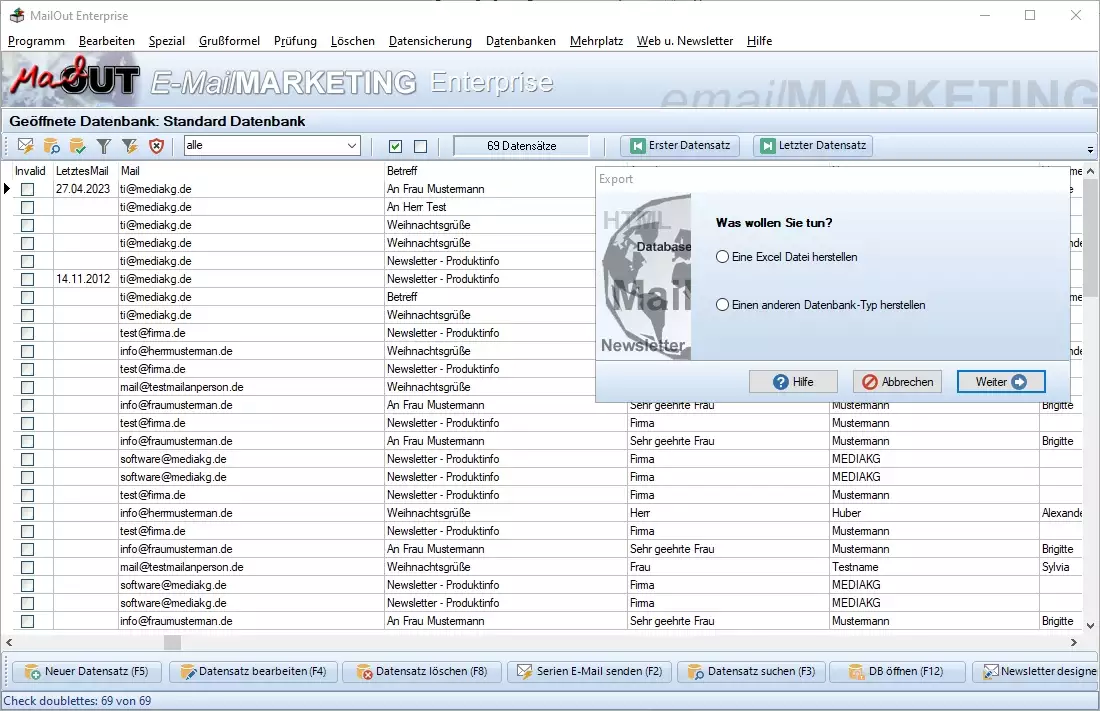Click the horizontal scrollbar thumb
This screenshot has height=711, width=1100.
(x=173, y=643)
